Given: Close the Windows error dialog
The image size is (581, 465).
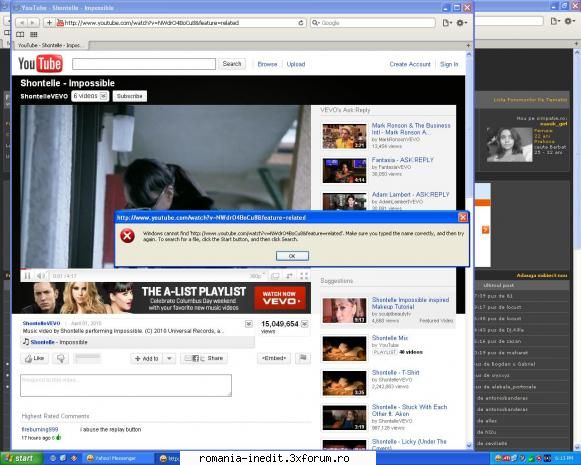Looking at the screenshot, I should point(463,217).
